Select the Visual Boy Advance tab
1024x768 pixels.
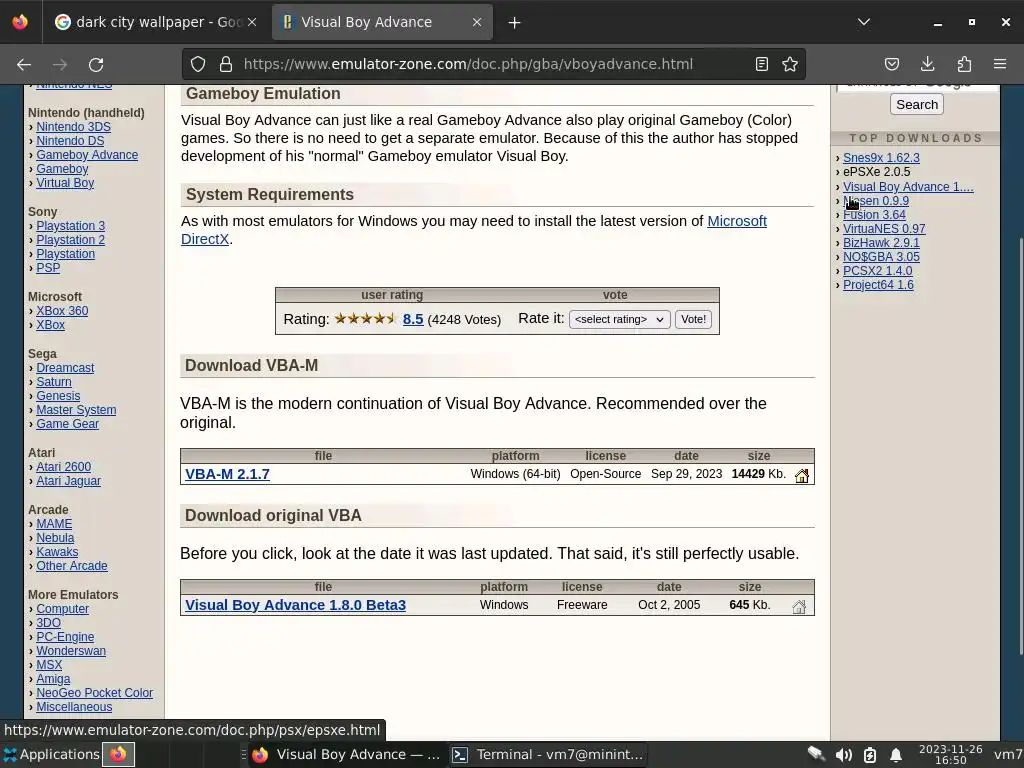point(382,22)
